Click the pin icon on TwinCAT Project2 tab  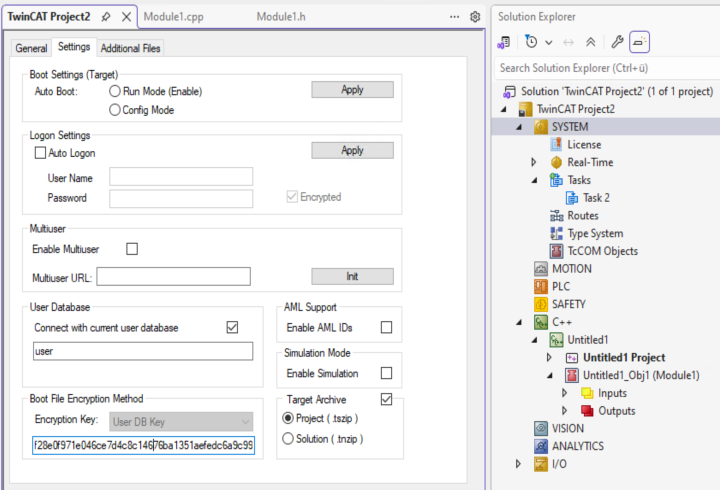click(x=106, y=17)
